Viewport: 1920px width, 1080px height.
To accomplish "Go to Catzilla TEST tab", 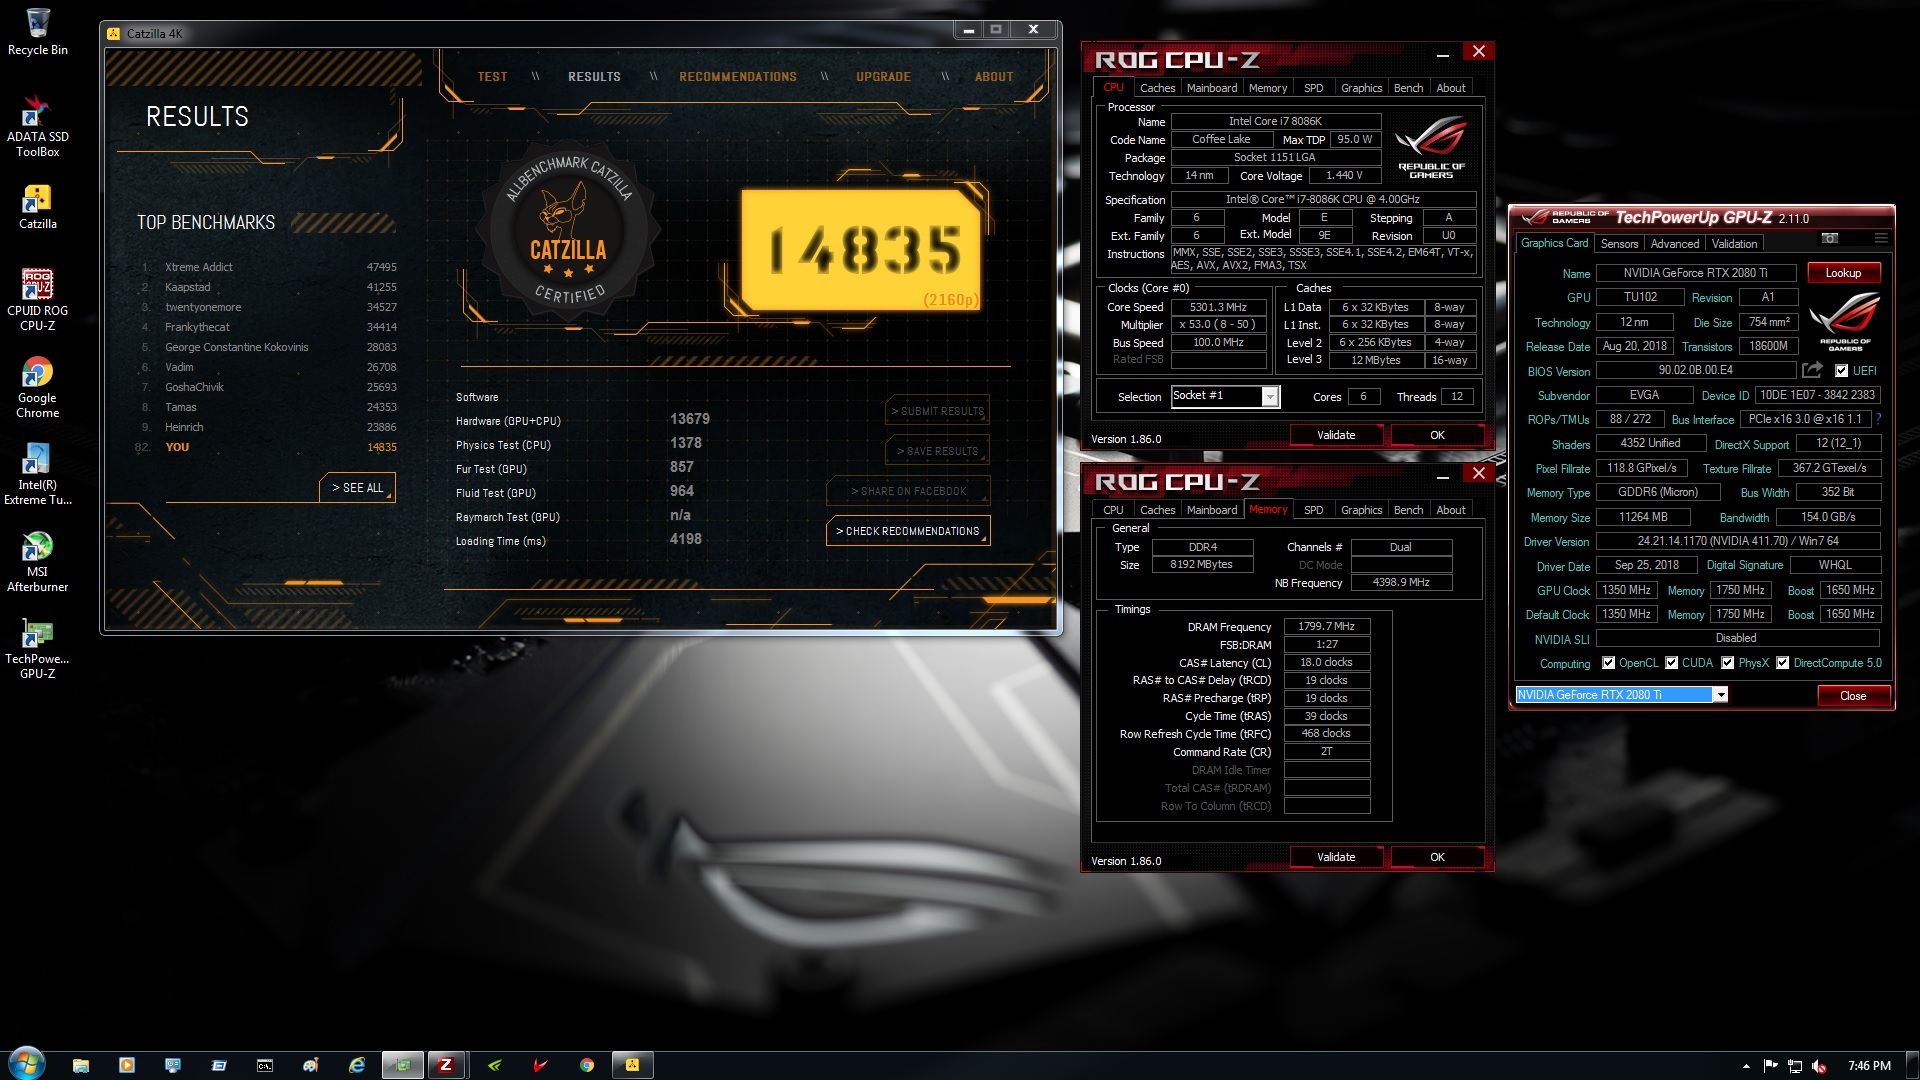I will [492, 77].
